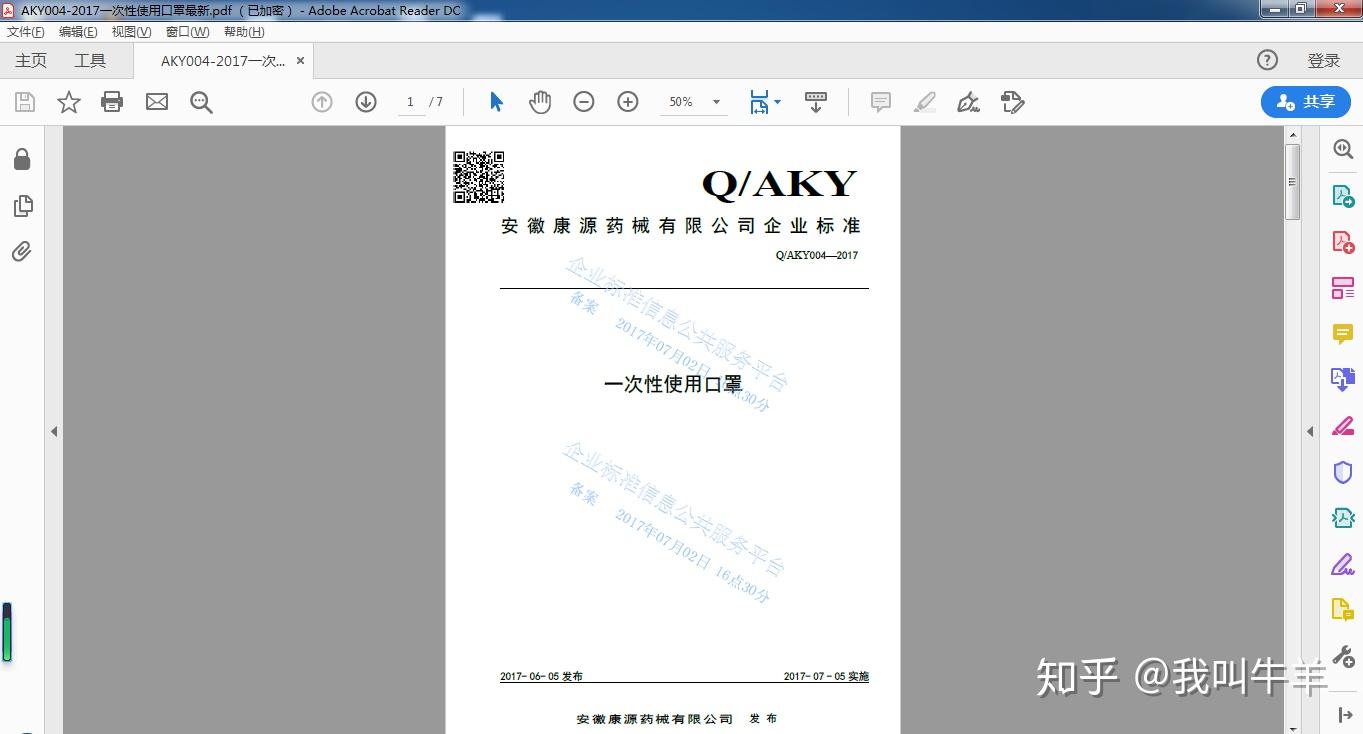The image size is (1363, 734).
Task: Open the attachments paperclip panel
Action: point(22,251)
